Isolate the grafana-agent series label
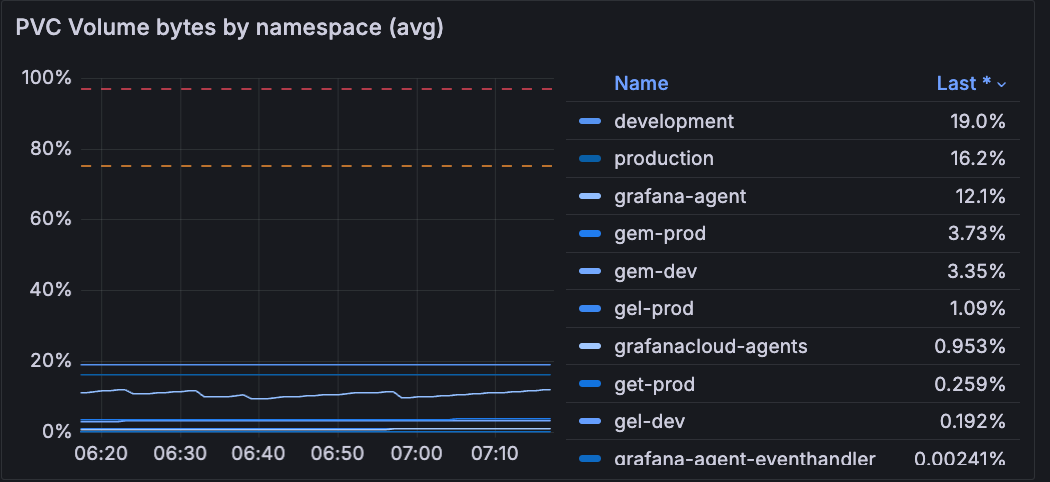The width and height of the screenshot is (1050, 482). pyautogui.click(x=679, y=197)
